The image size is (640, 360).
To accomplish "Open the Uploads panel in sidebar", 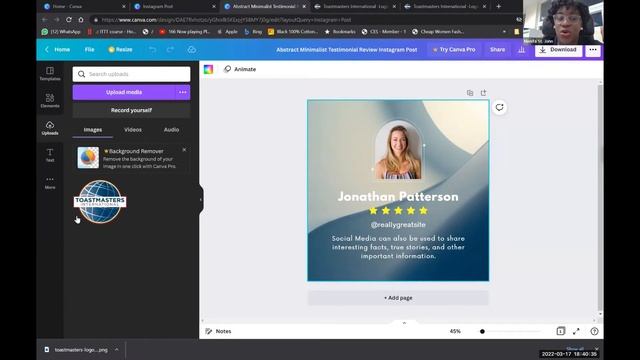I will (x=50, y=128).
